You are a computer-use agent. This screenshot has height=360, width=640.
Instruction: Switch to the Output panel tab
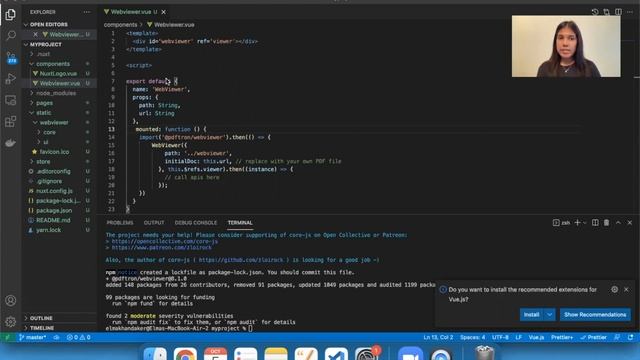tap(154, 223)
